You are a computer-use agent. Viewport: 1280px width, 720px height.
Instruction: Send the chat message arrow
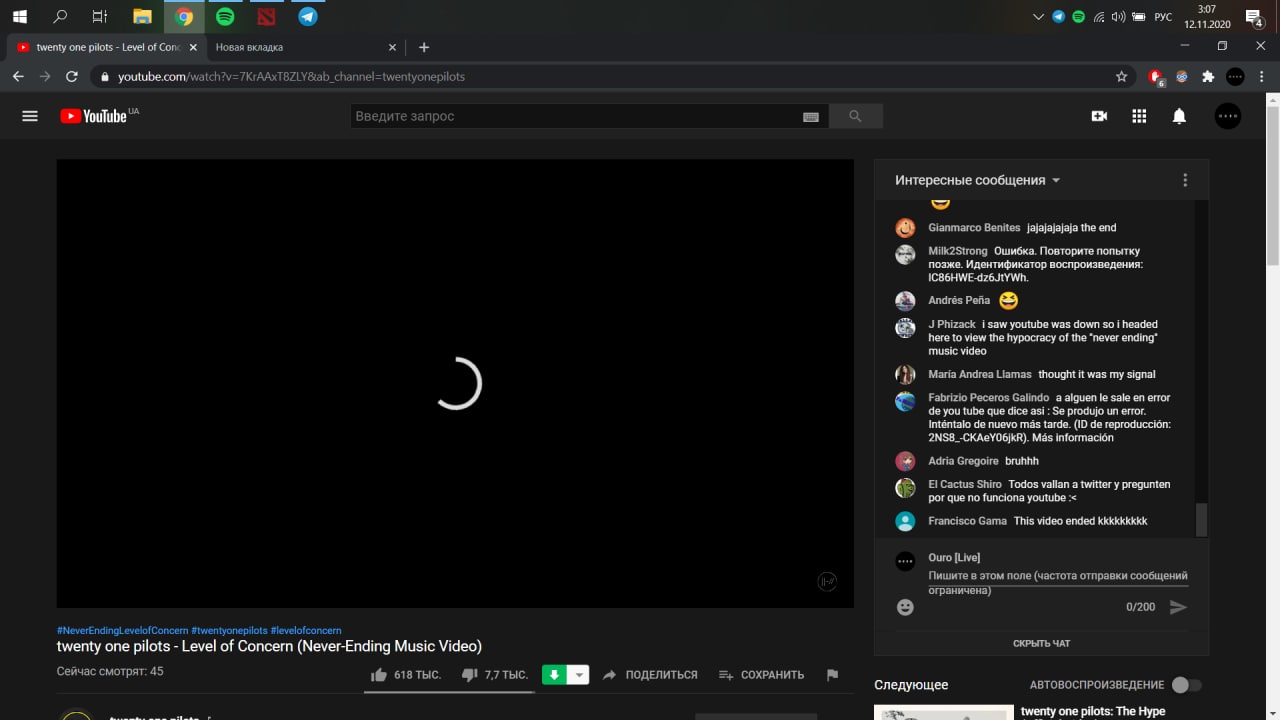pyautogui.click(x=1178, y=607)
